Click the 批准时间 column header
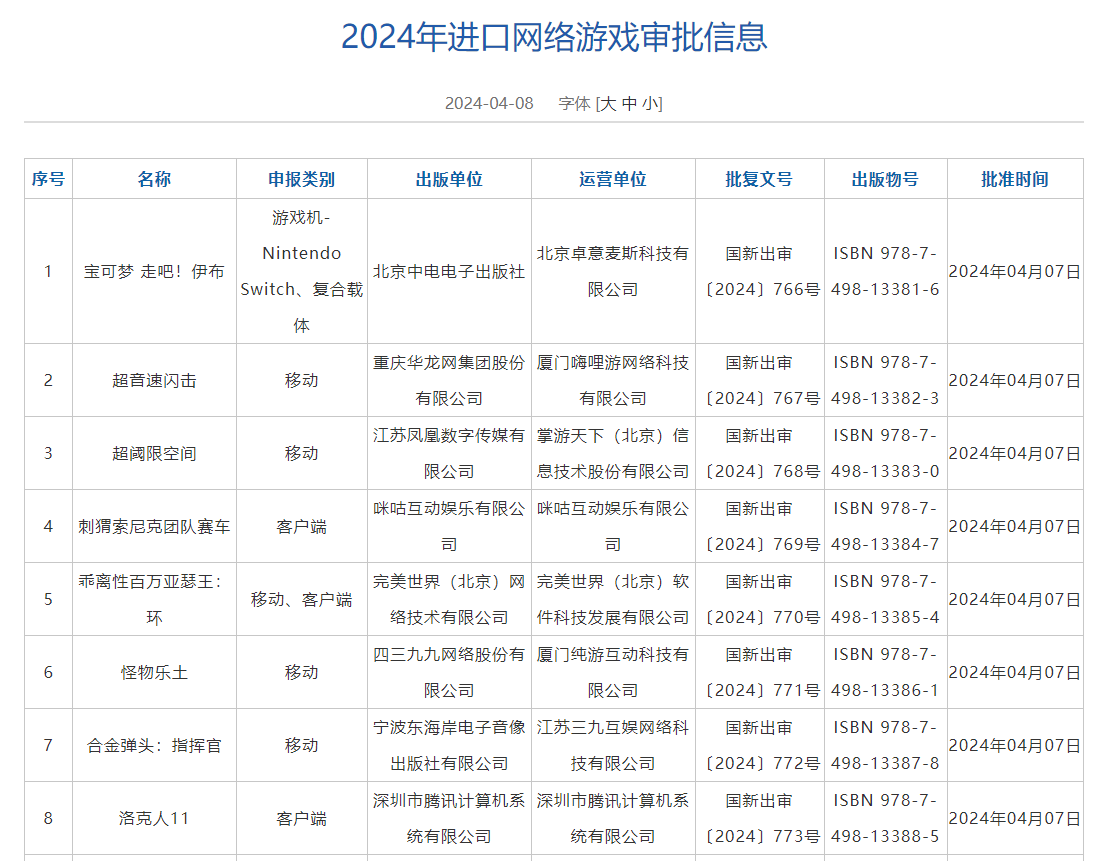1093x861 pixels. pyautogui.click(x=1015, y=179)
